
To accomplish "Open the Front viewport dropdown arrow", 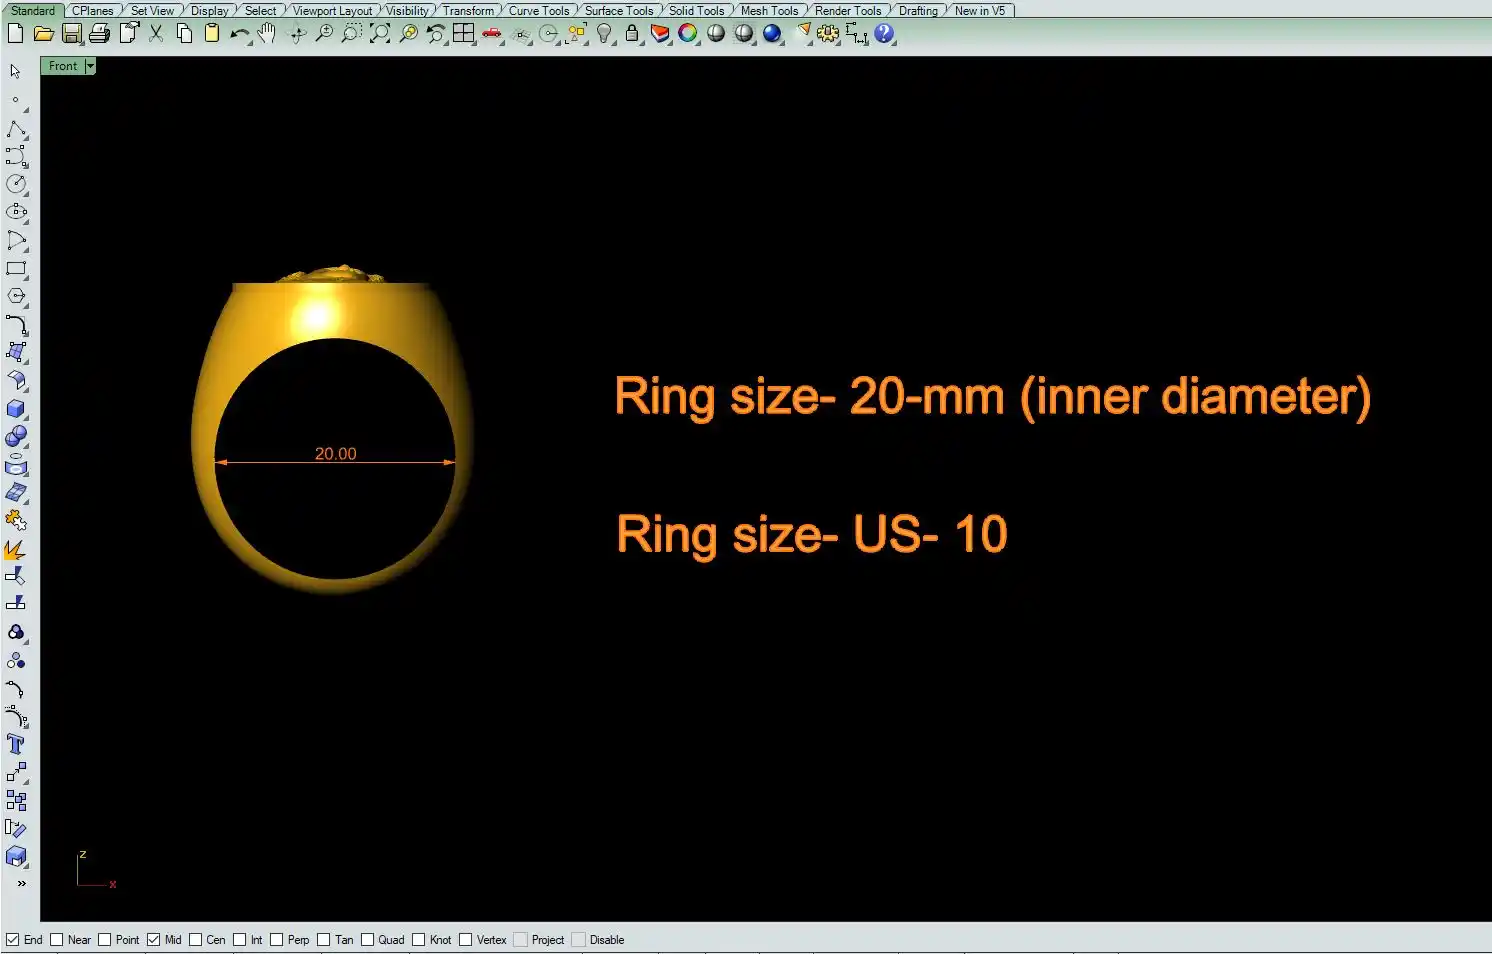I will point(90,66).
